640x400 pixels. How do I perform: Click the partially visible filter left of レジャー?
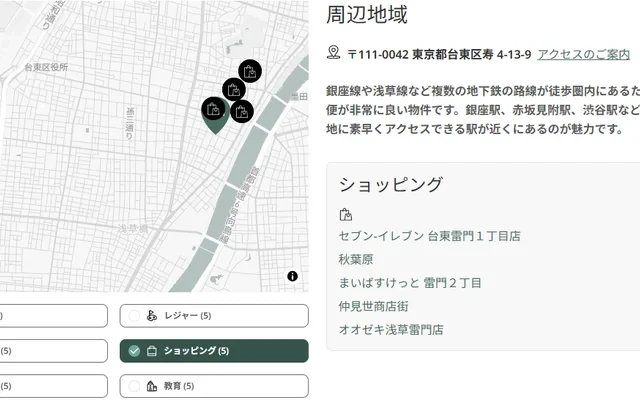[x=50, y=316]
